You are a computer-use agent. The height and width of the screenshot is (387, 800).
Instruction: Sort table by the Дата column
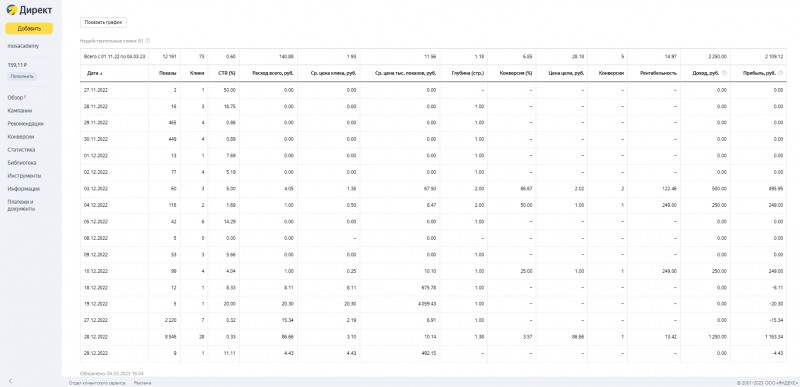[94, 73]
